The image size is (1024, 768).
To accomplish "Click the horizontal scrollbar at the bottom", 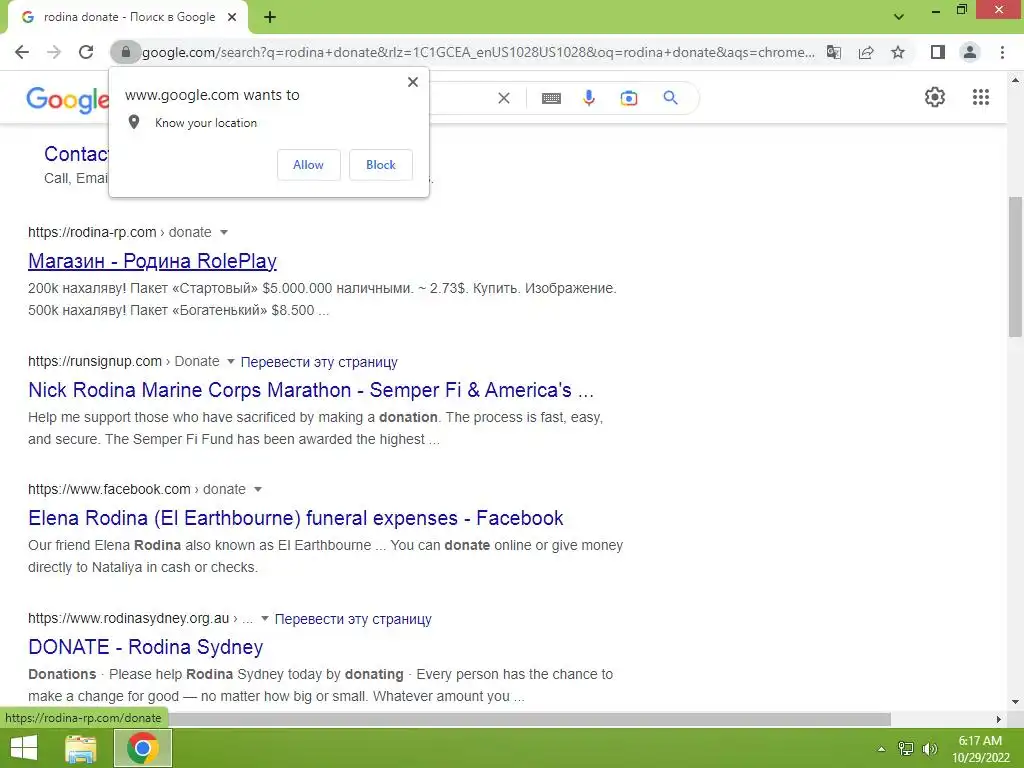I will click(x=528, y=719).
